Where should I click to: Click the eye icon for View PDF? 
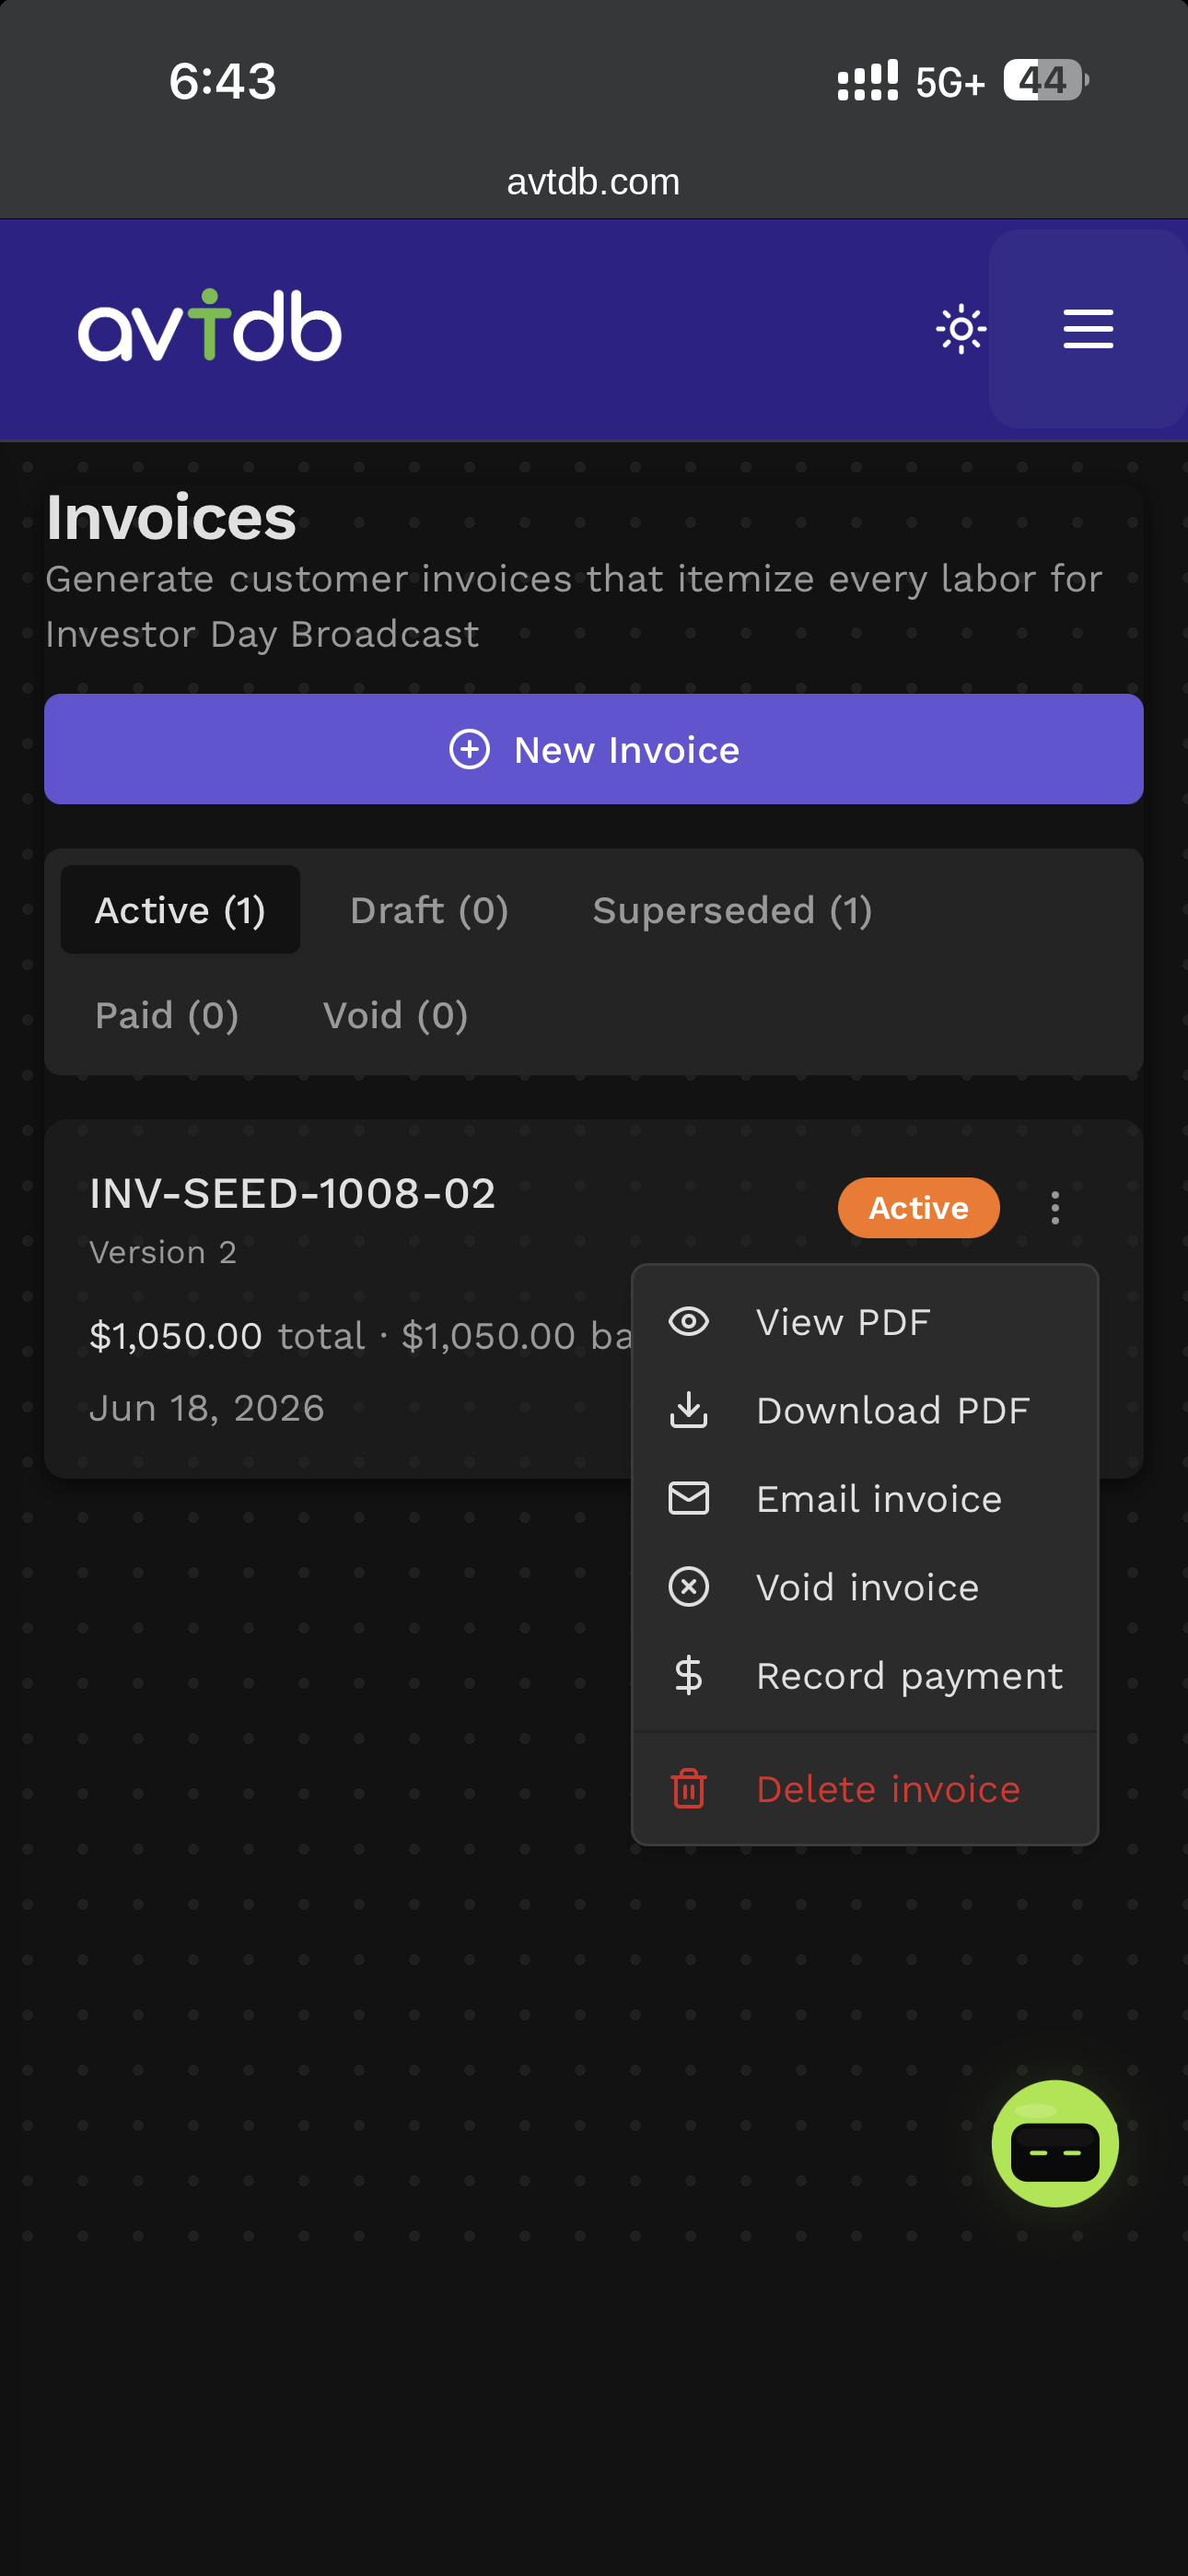(x=689, y=1322)
